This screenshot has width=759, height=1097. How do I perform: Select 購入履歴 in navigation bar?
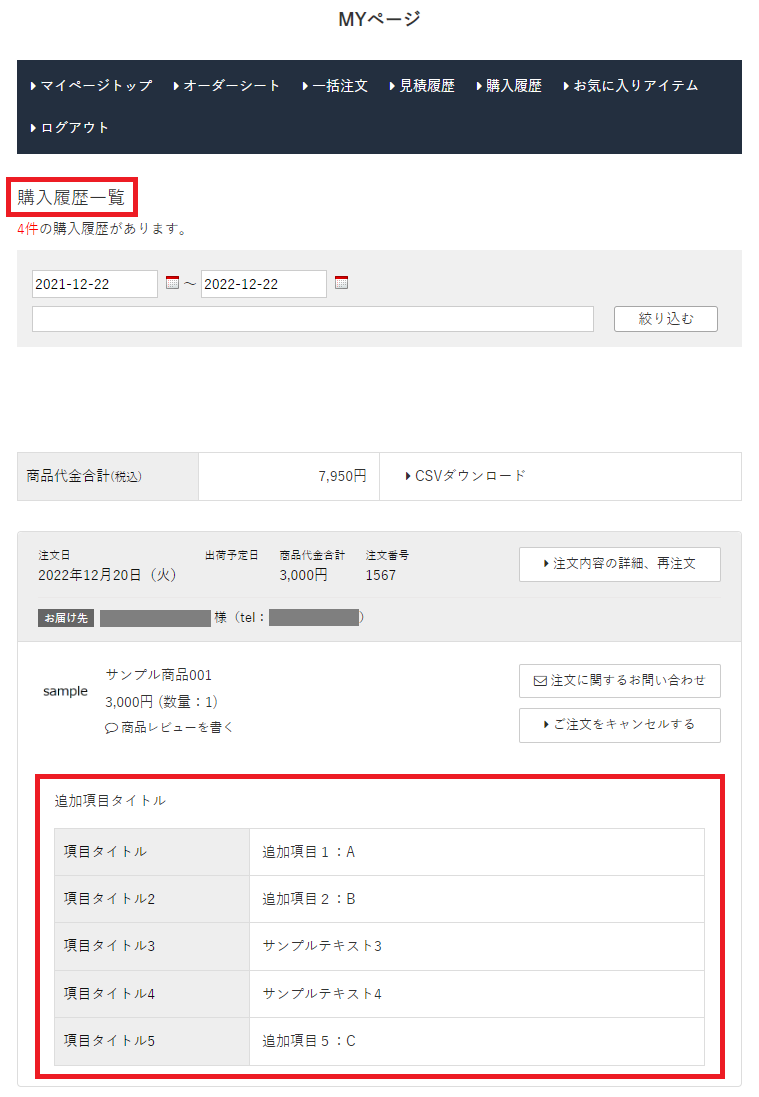tap(509, 86)
